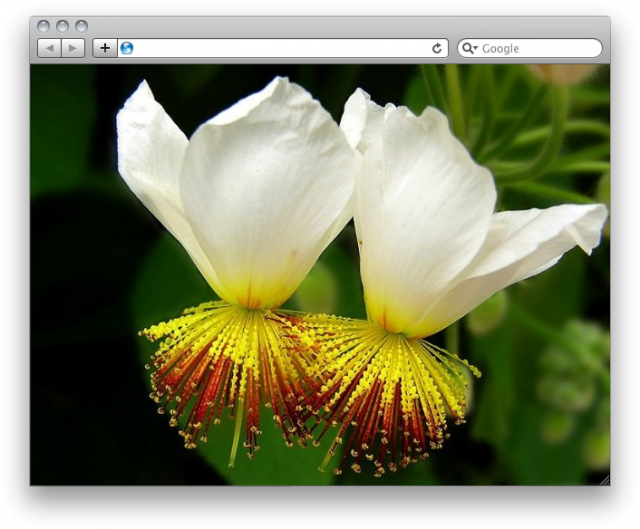The width and height of the screenshot is (640, 529).
Task: Open the search magnifier dropdown menu
Action: [470, 48]
